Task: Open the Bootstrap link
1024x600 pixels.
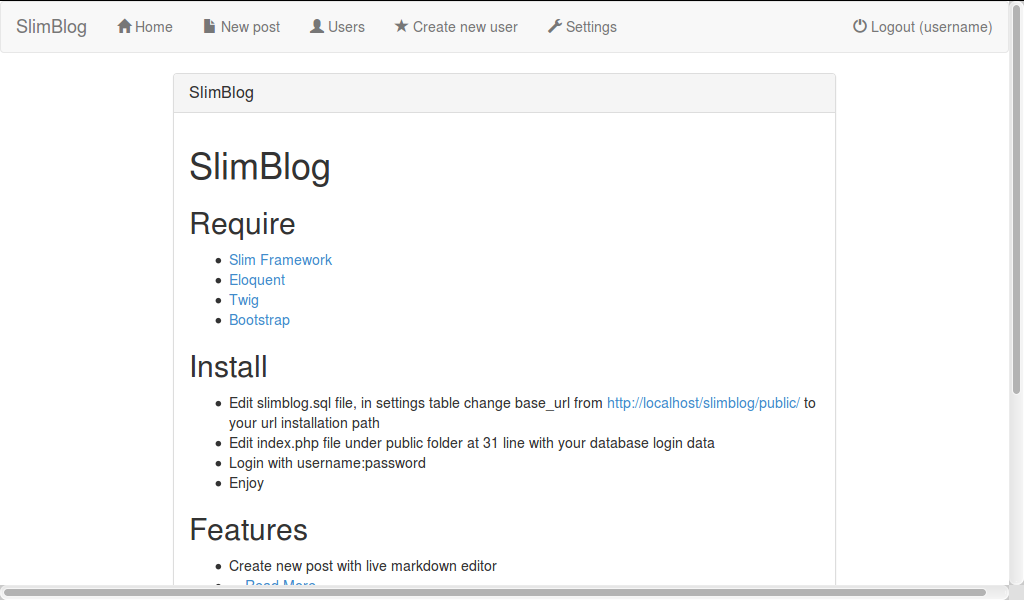Action: (259, 320)
